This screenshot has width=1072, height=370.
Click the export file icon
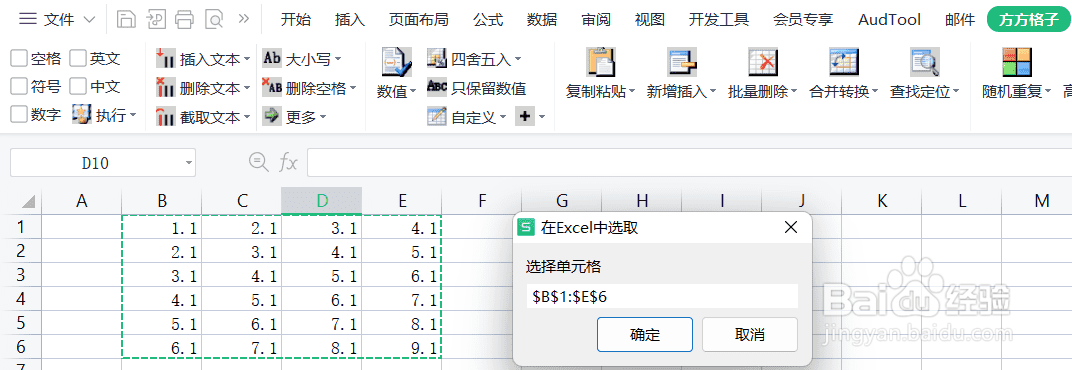(x=156, y=20)
